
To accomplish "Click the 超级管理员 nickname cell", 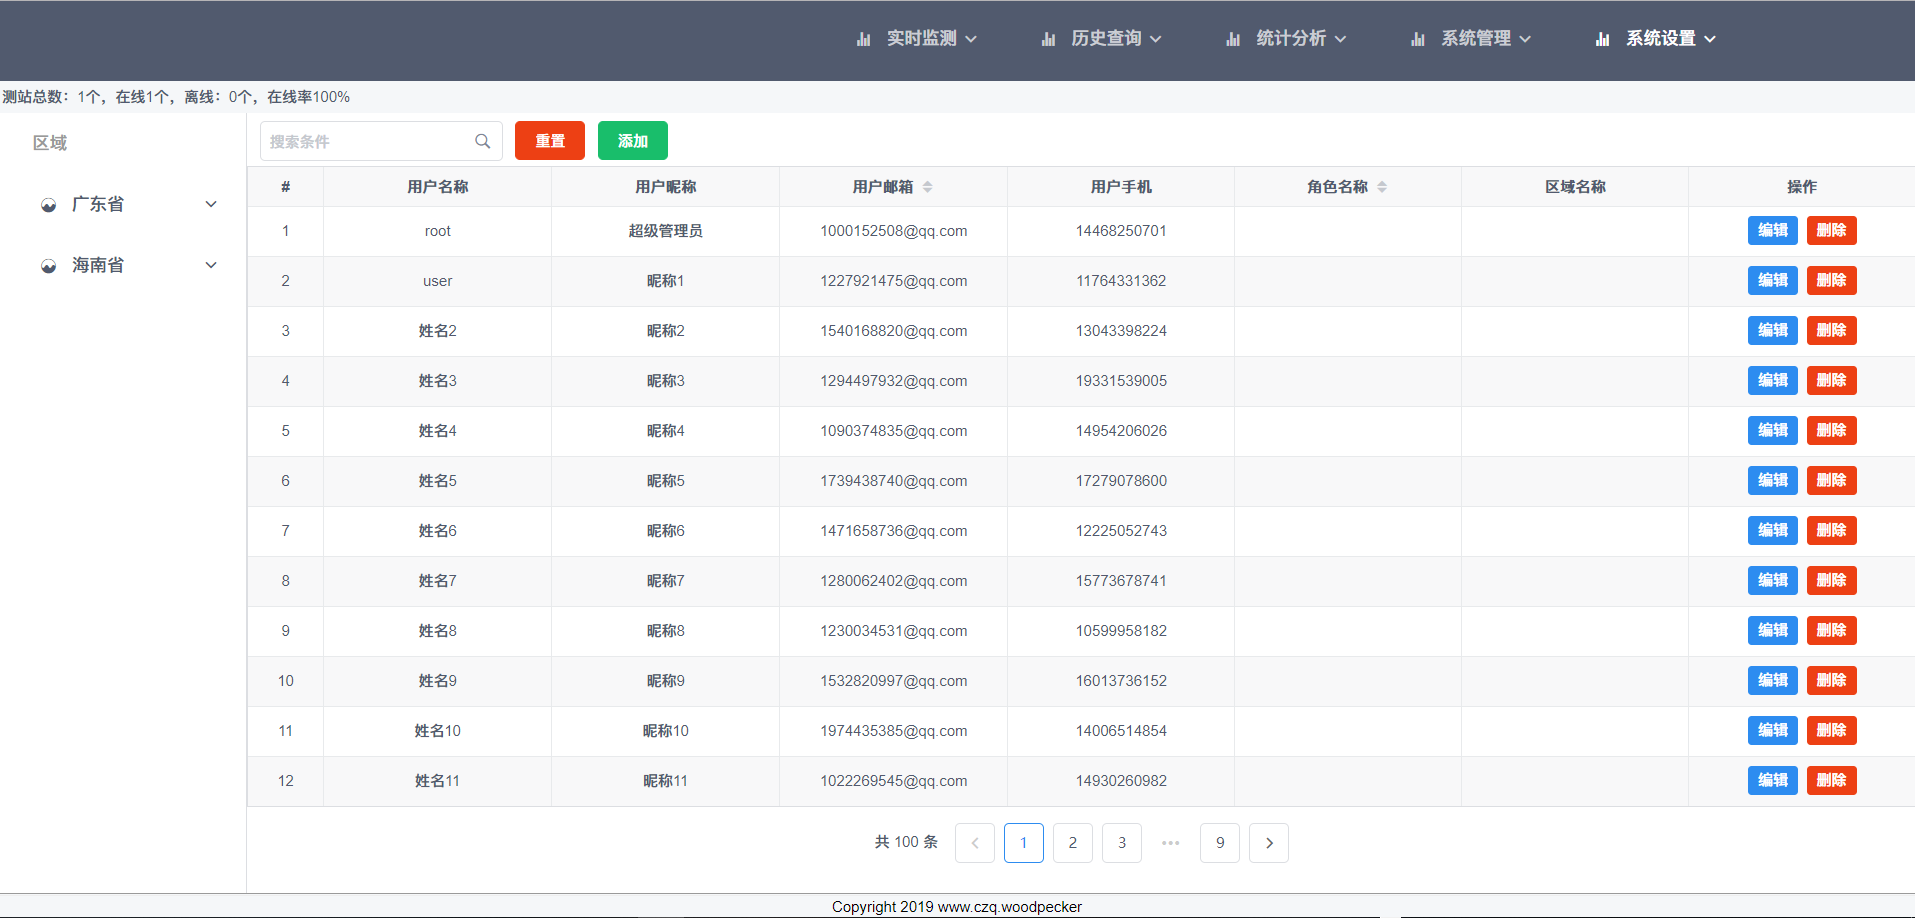I will click(x=666, y=231).
